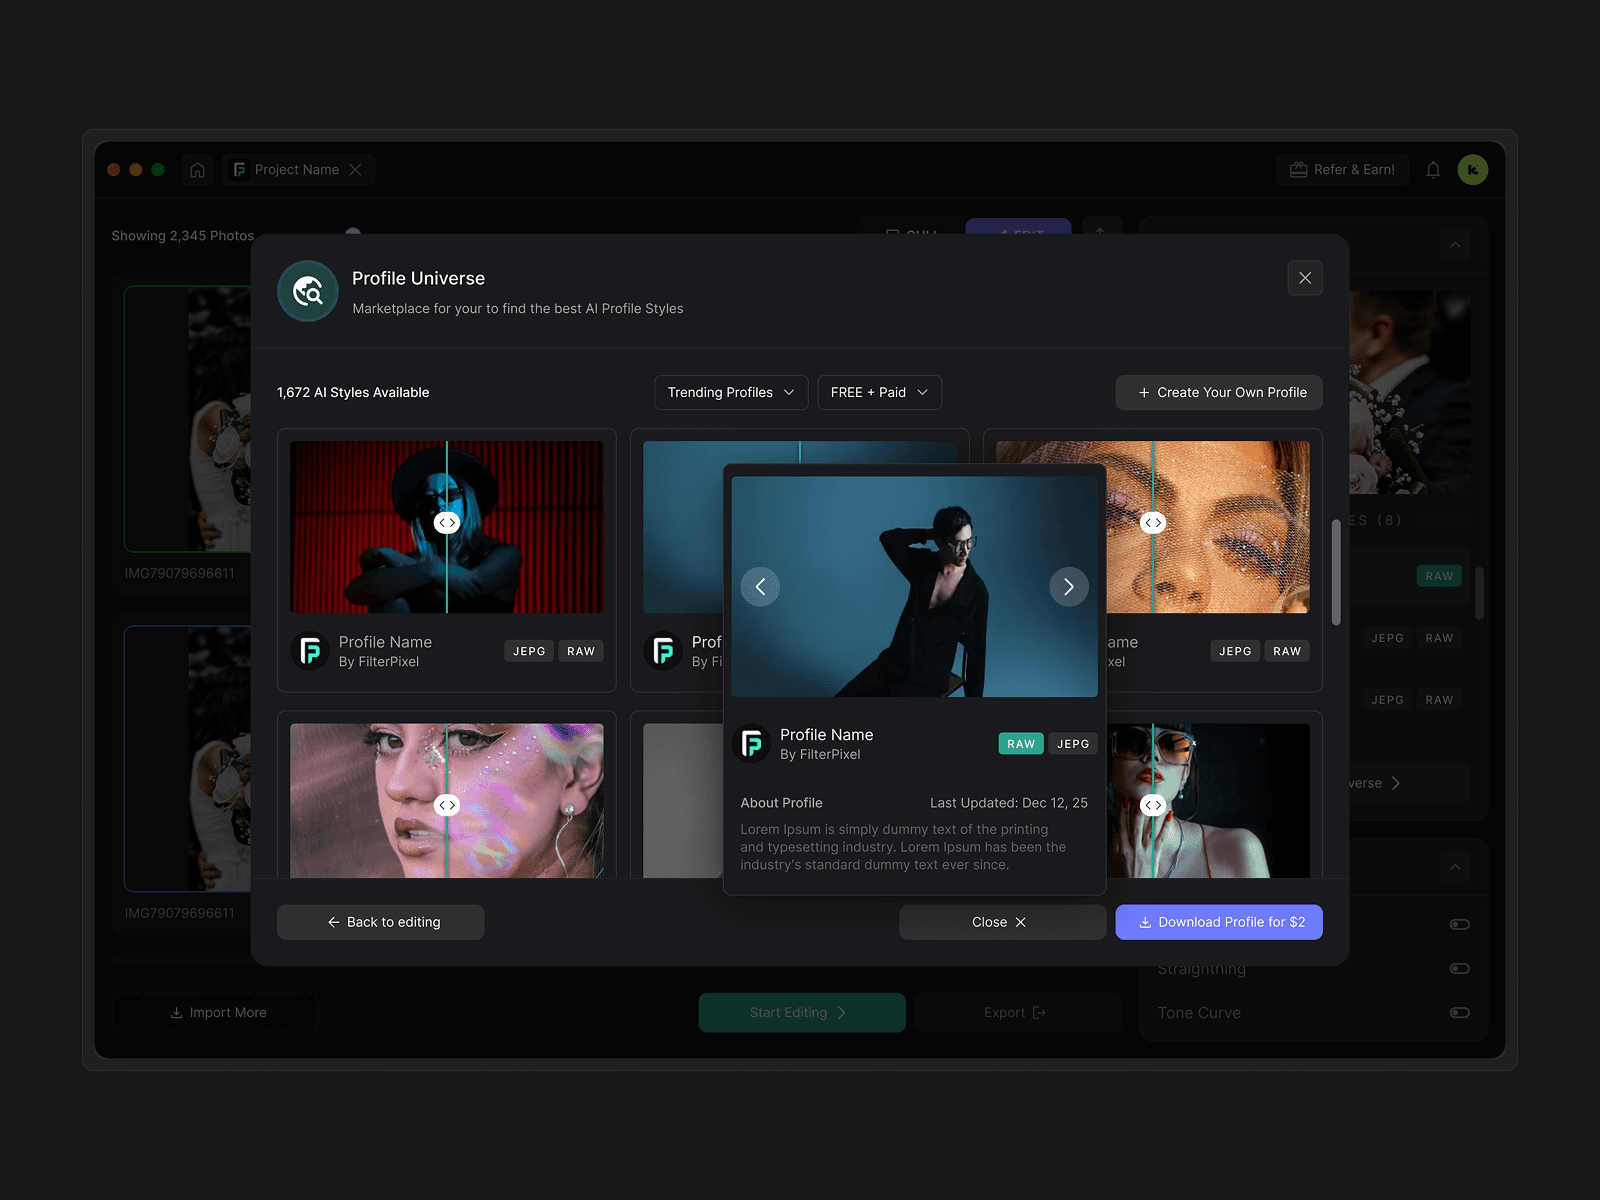1600x1200 pixels.
Task: Click the FilterPixel logo on the red portrait card
Action: click(x=310, y=651)
